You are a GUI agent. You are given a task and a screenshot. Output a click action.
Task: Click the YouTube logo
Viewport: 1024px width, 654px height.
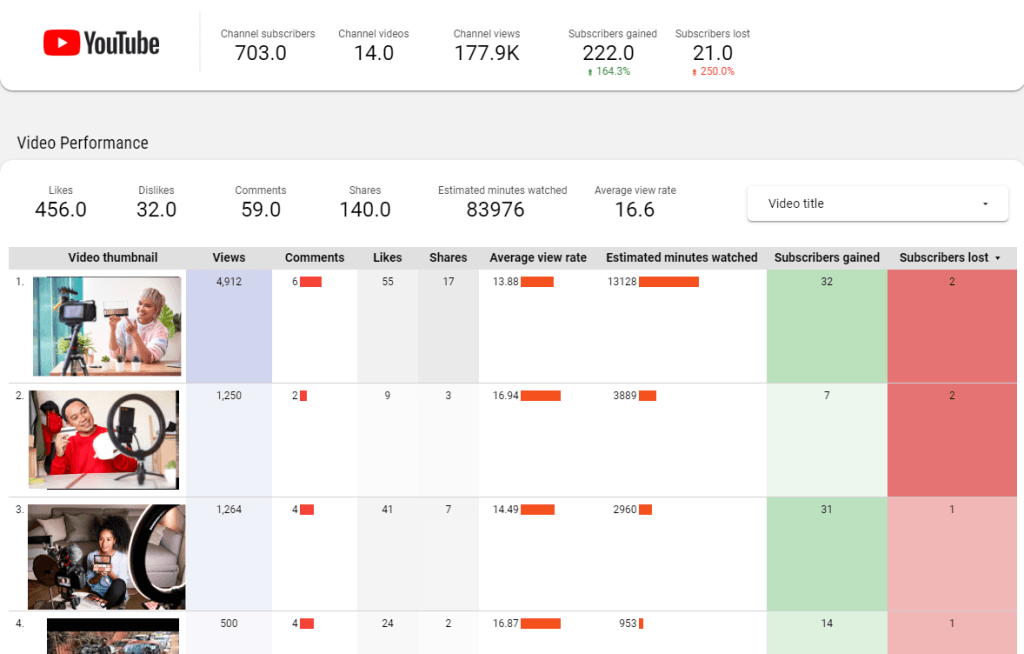(101, 43)
